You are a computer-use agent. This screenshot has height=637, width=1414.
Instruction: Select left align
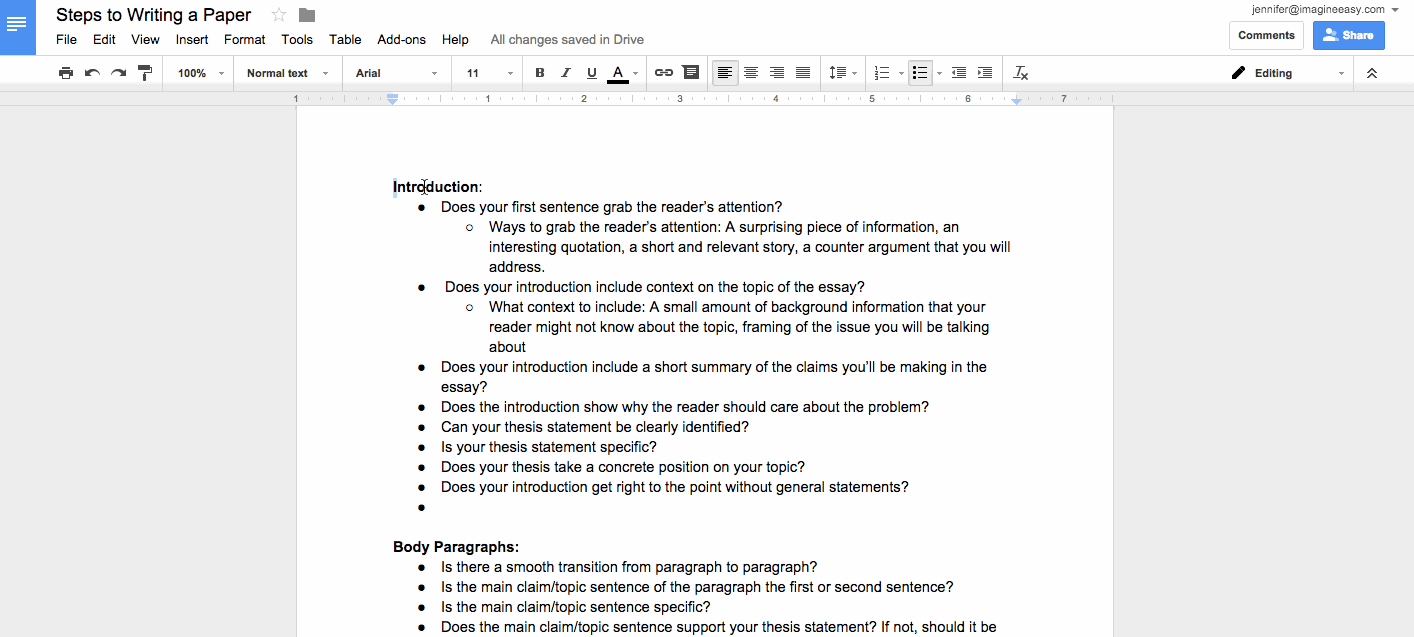tap(725, 73)
